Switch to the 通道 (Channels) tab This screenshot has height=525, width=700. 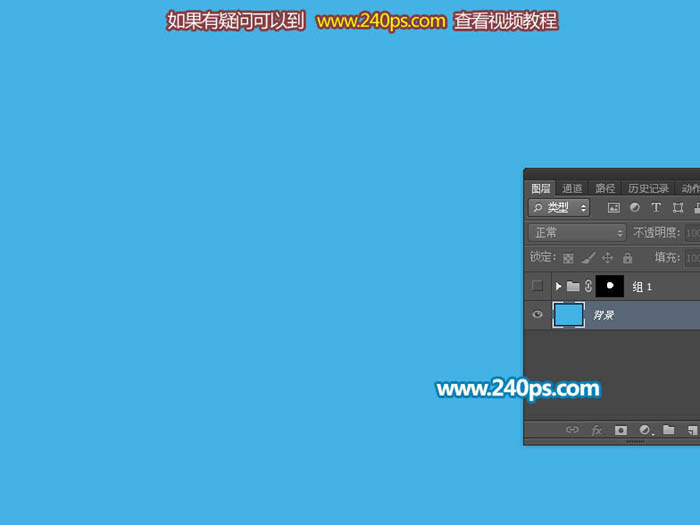572,188
